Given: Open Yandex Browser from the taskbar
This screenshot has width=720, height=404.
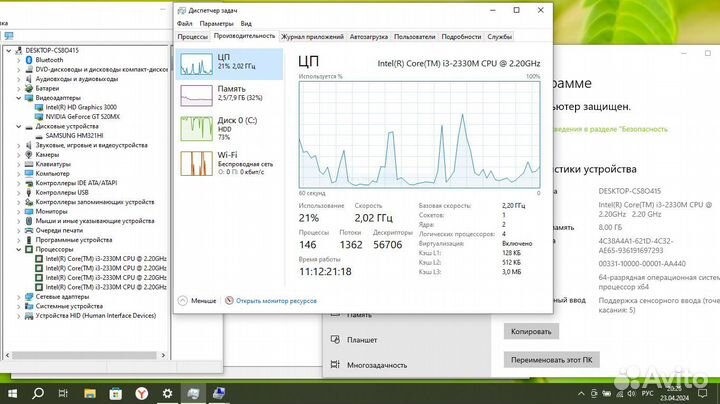Looking at the screenshot, I should [x=141, y=393].
